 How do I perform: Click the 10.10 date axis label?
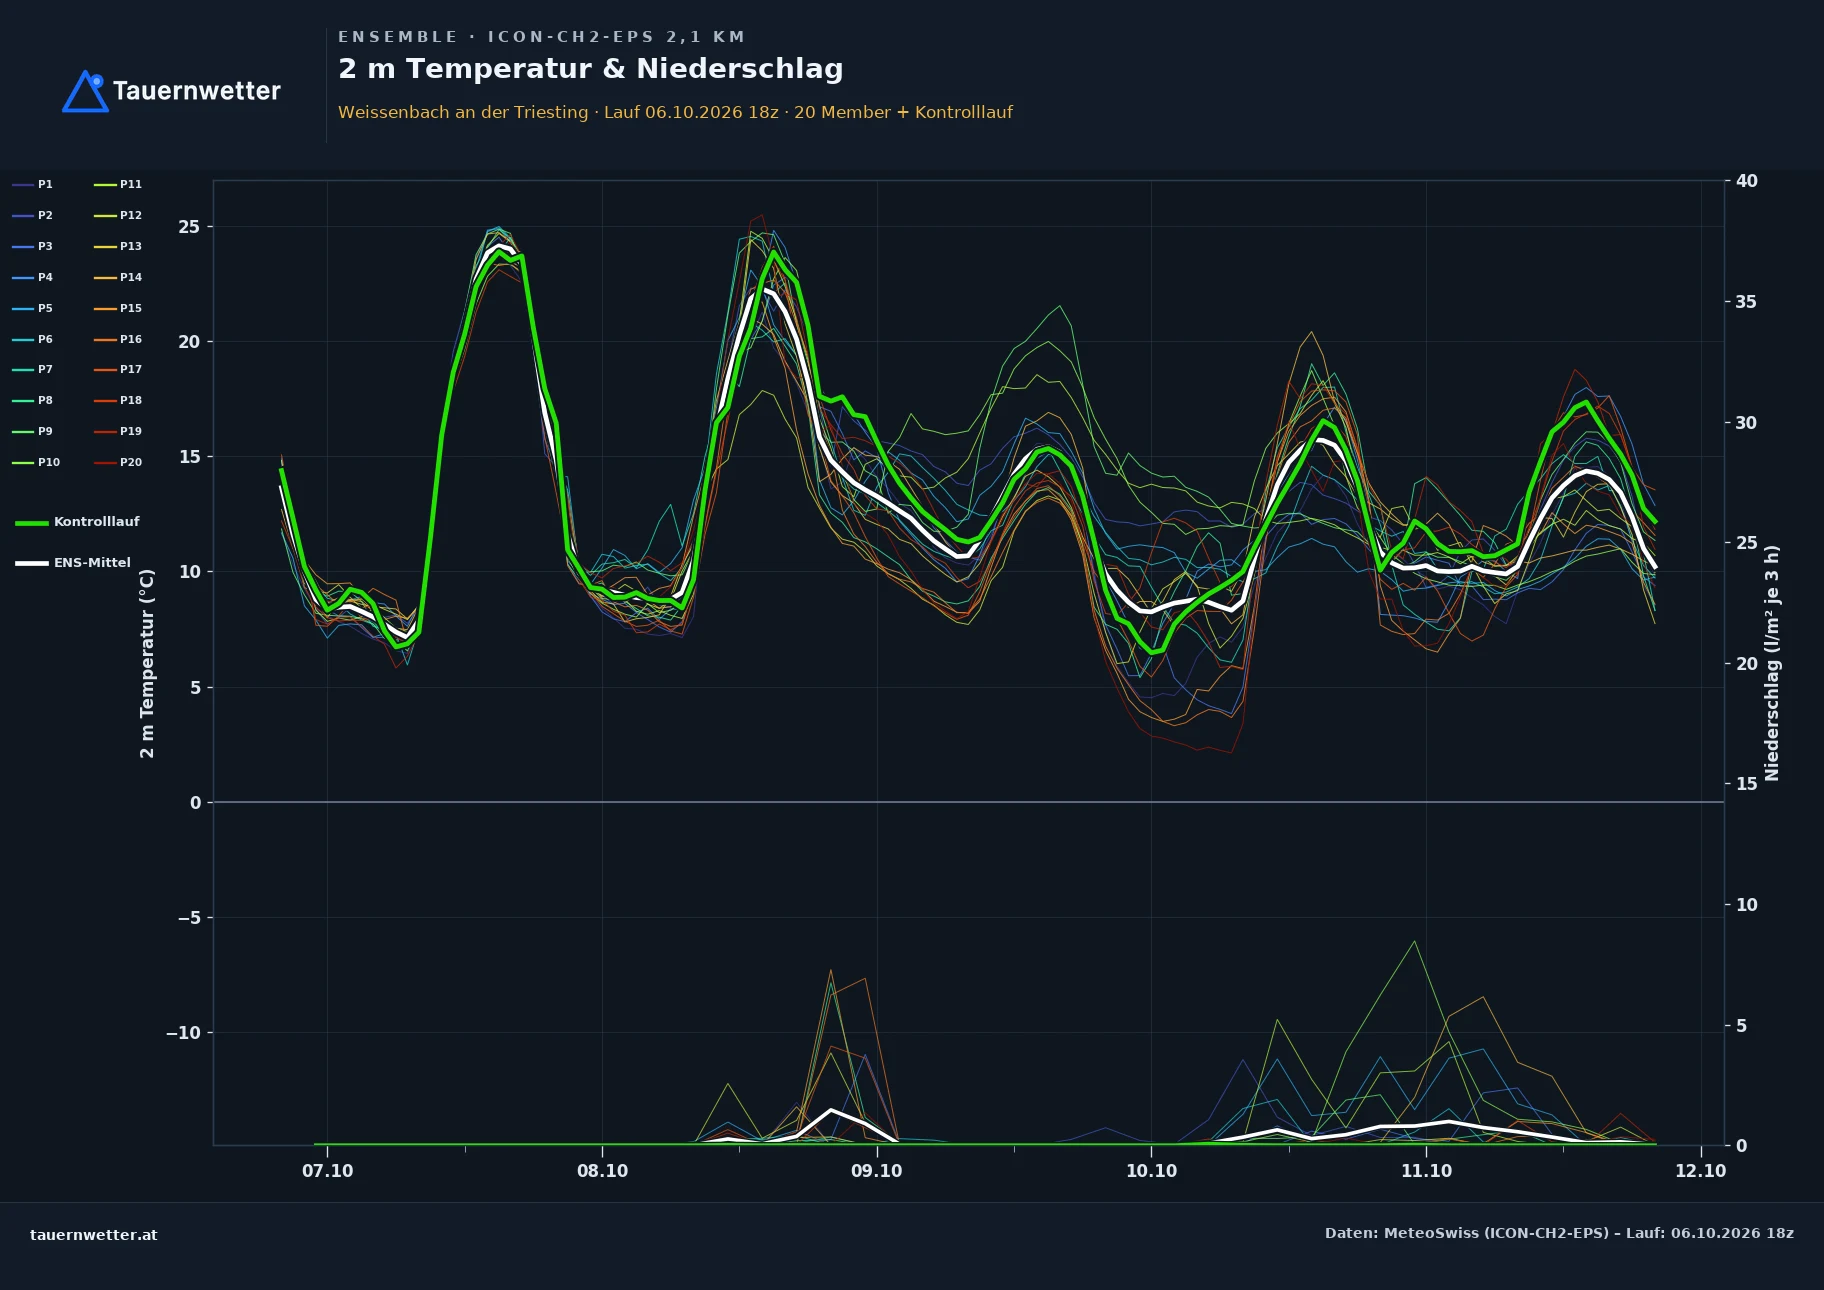(1152, 1171)
